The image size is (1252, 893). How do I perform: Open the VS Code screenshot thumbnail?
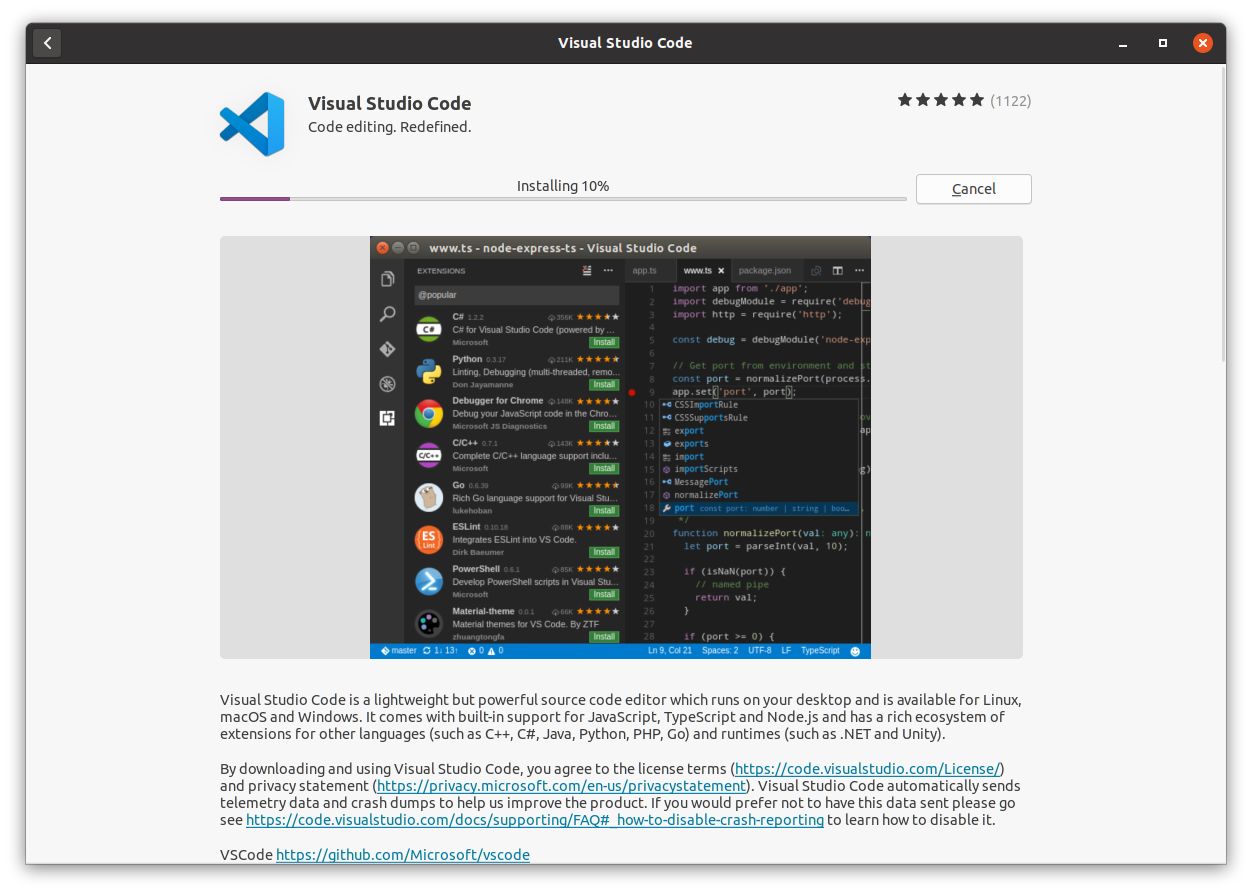(620, 447)
